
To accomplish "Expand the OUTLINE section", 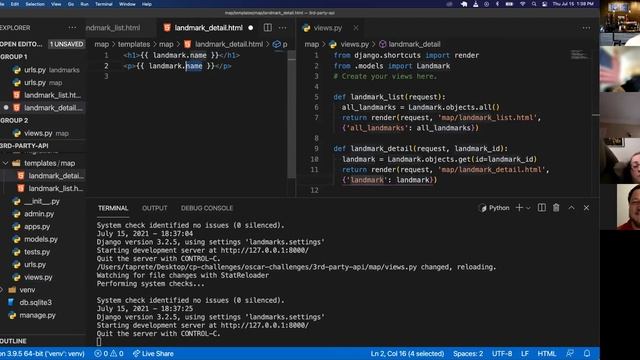I will click(43, 341).
